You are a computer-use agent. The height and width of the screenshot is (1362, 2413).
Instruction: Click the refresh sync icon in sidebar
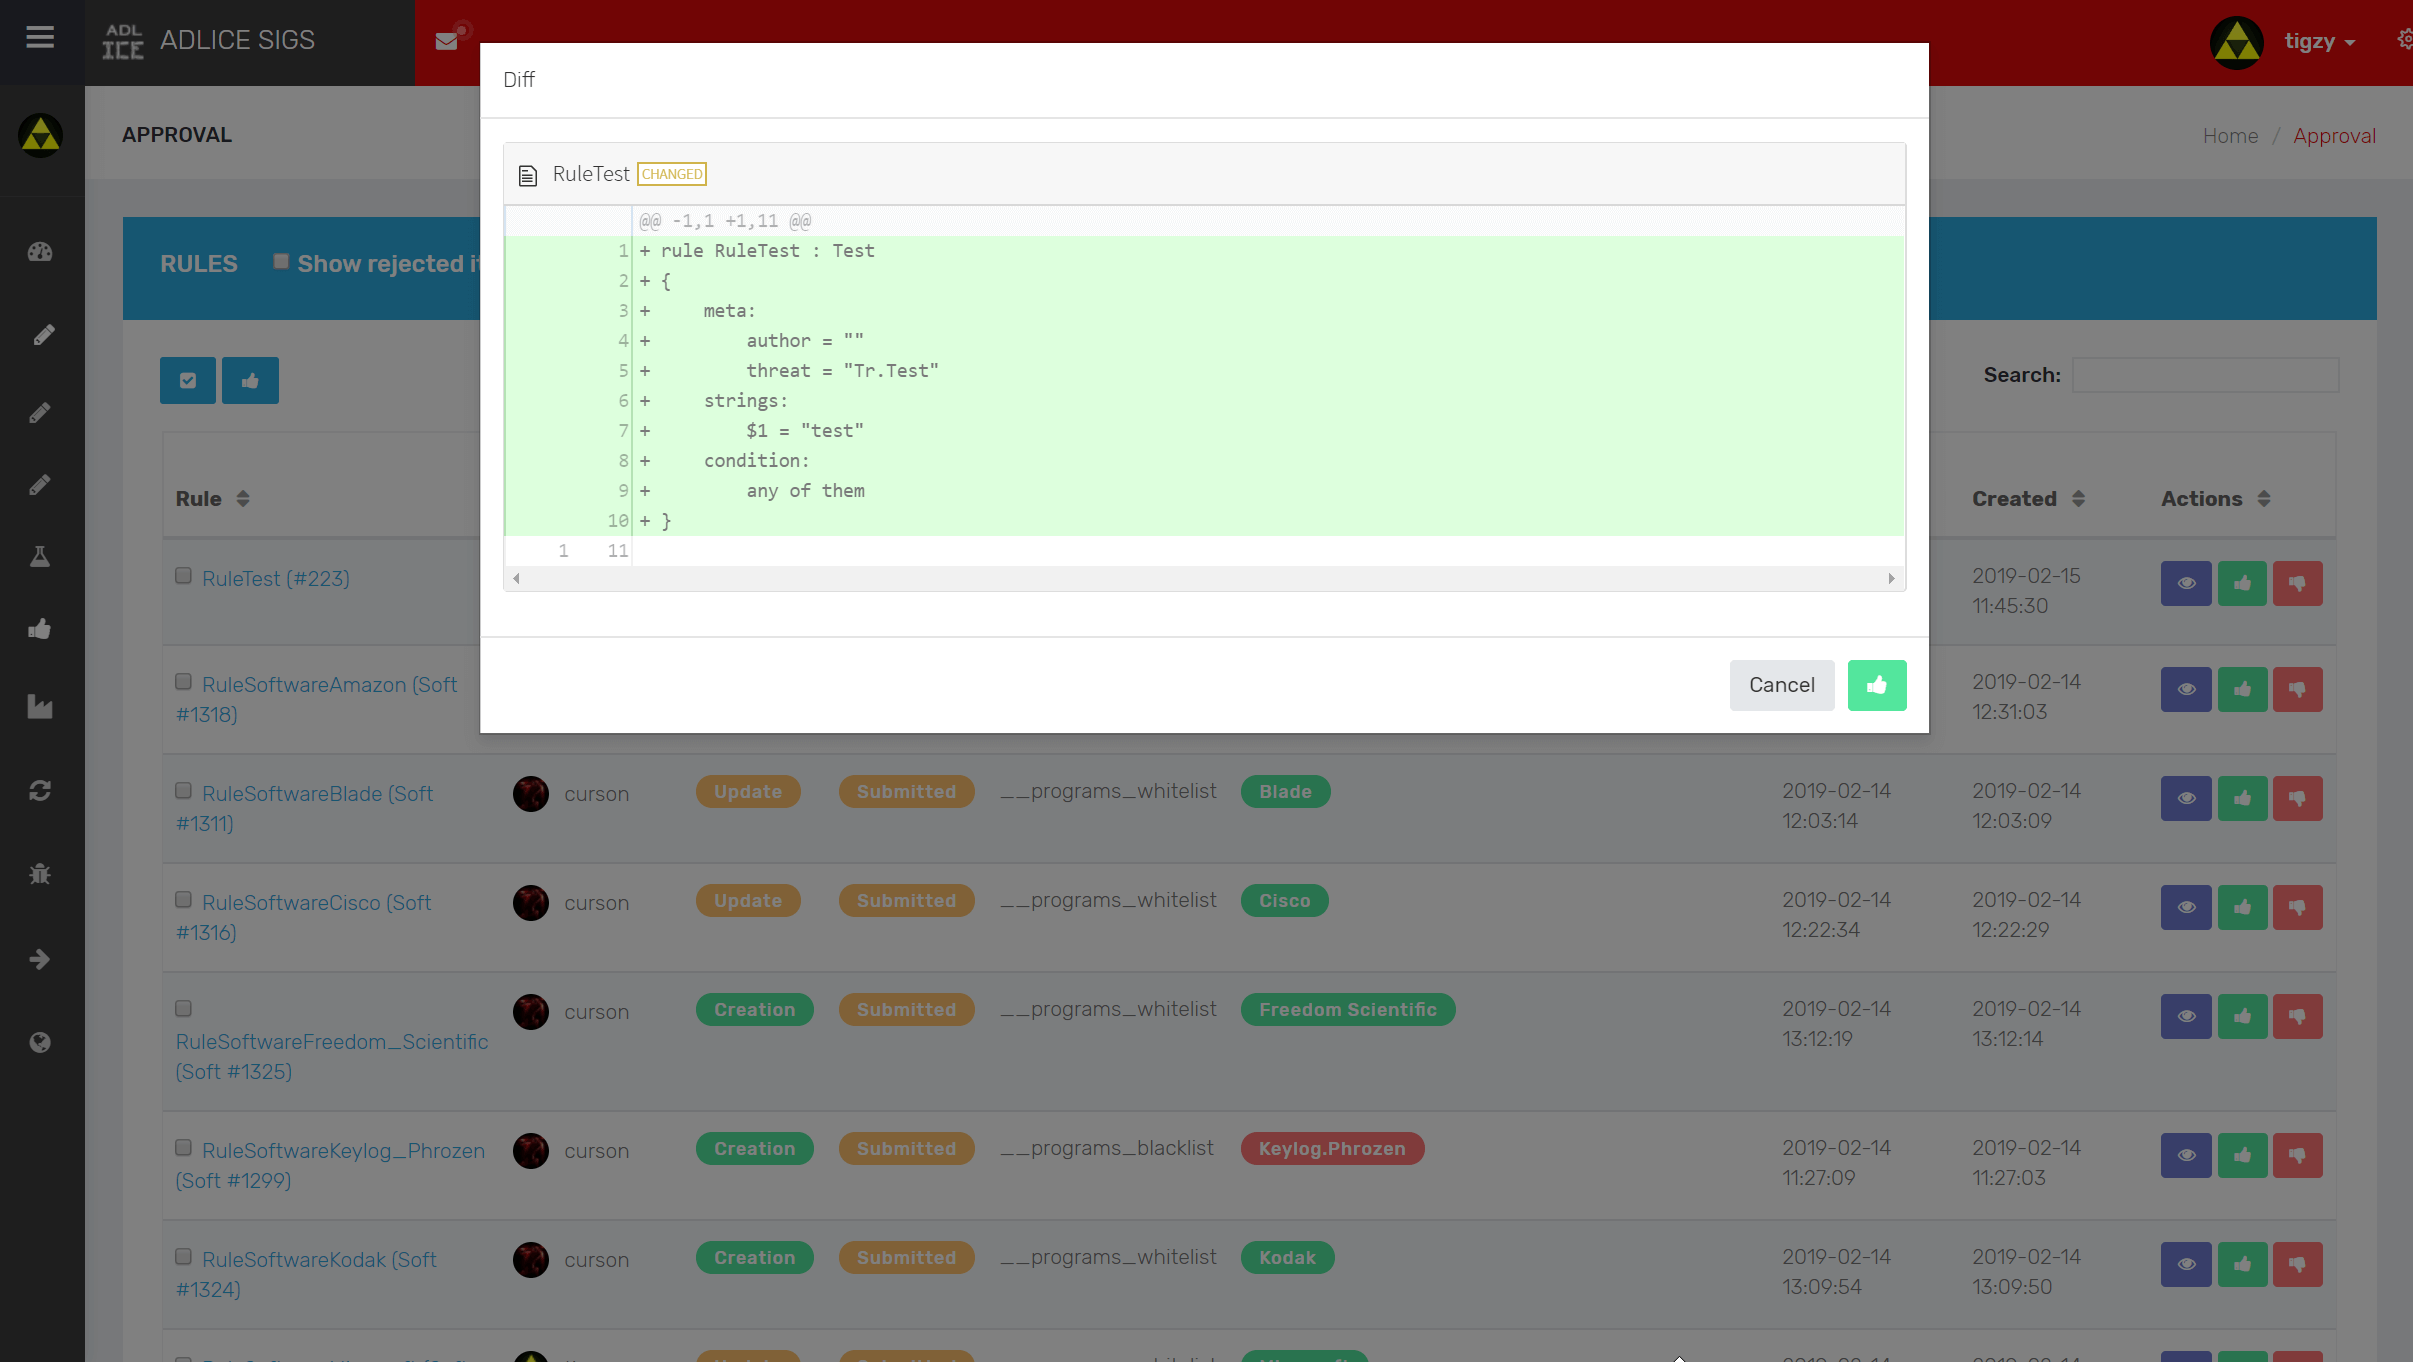pyautogui.click(x=40, y=791)
